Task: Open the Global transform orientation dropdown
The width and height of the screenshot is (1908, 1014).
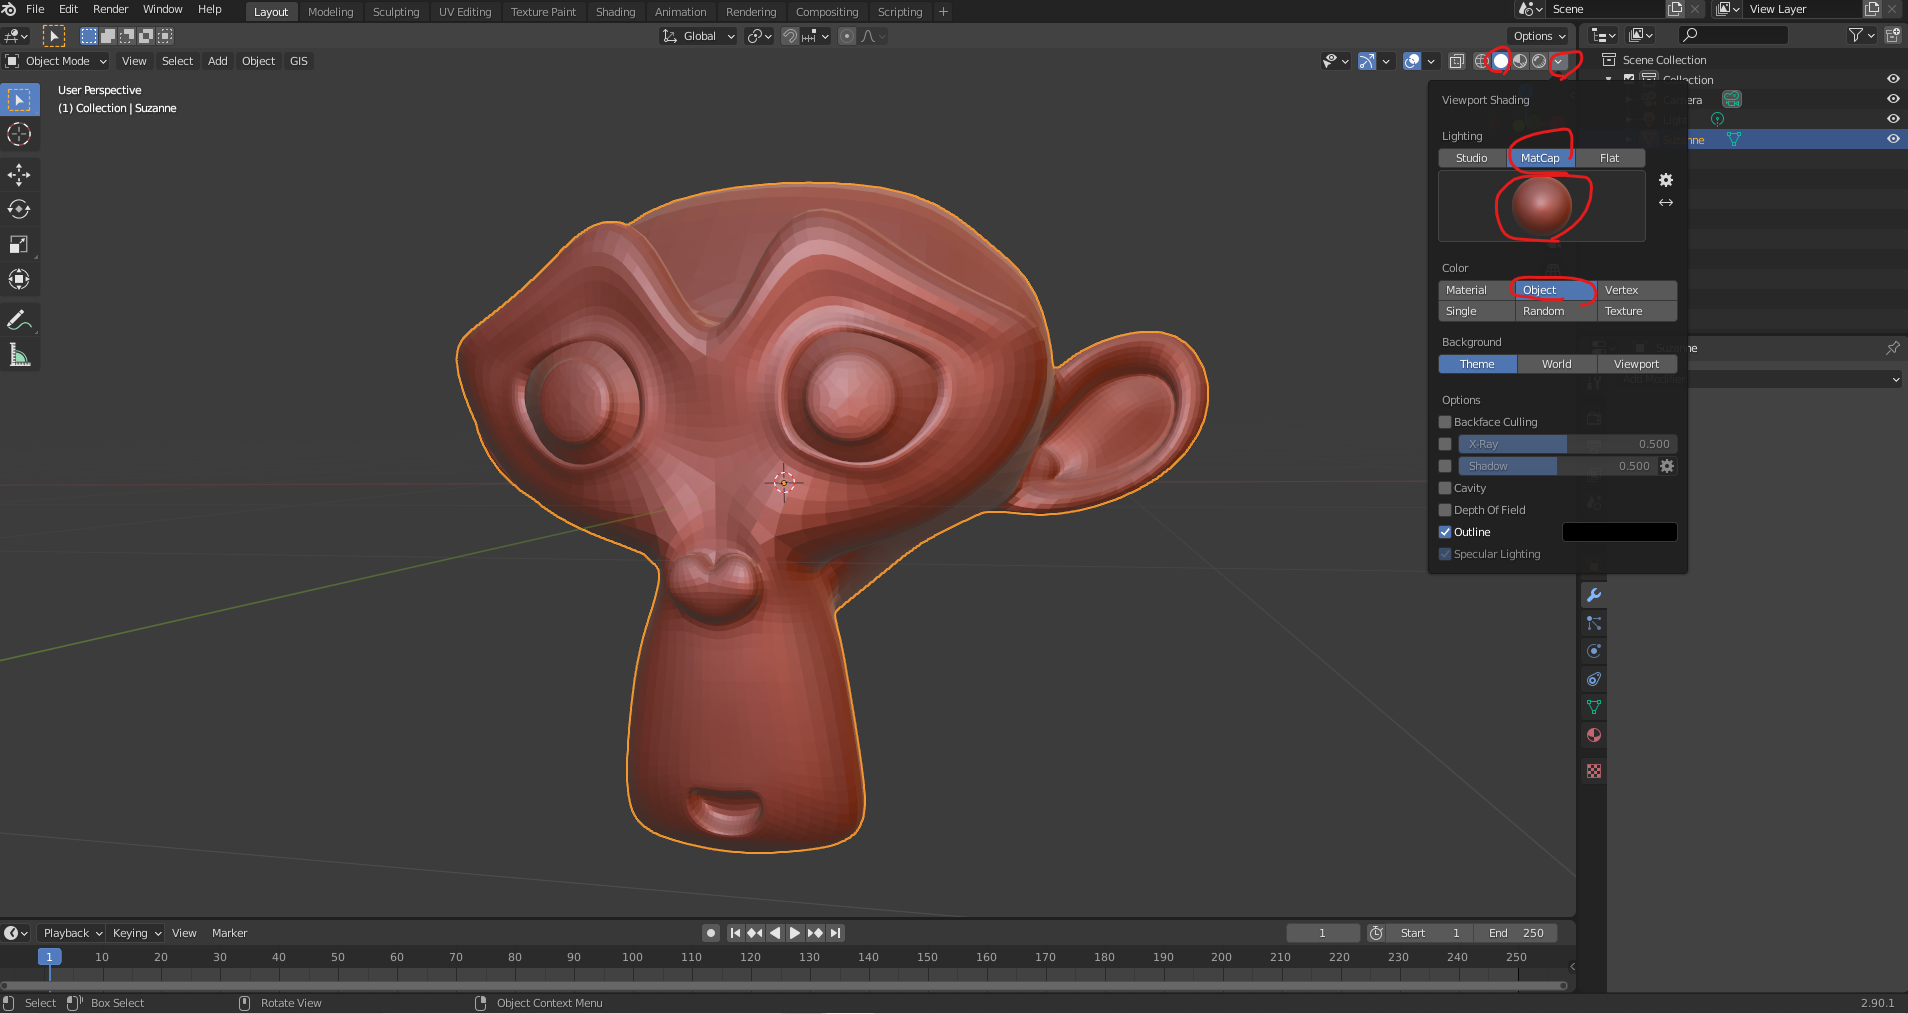Action: tap(699, 36)
